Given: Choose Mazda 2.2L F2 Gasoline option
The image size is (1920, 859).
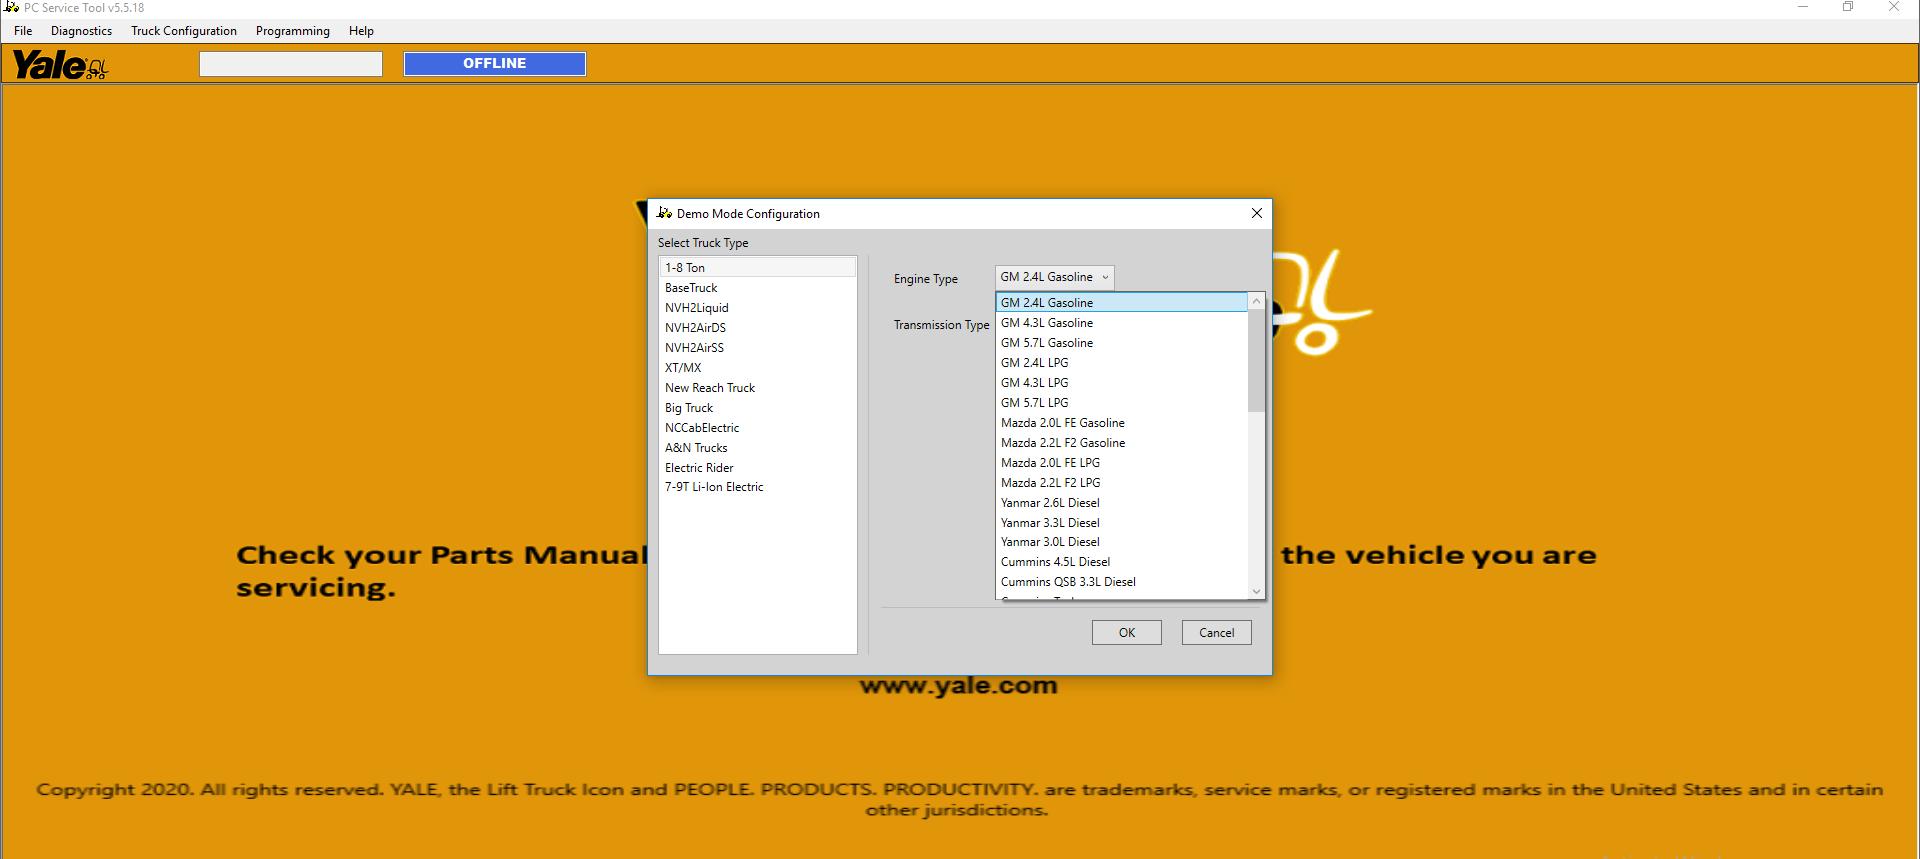Looking at the screenshot, I should pyautogui.click(x=1122, y=443).
